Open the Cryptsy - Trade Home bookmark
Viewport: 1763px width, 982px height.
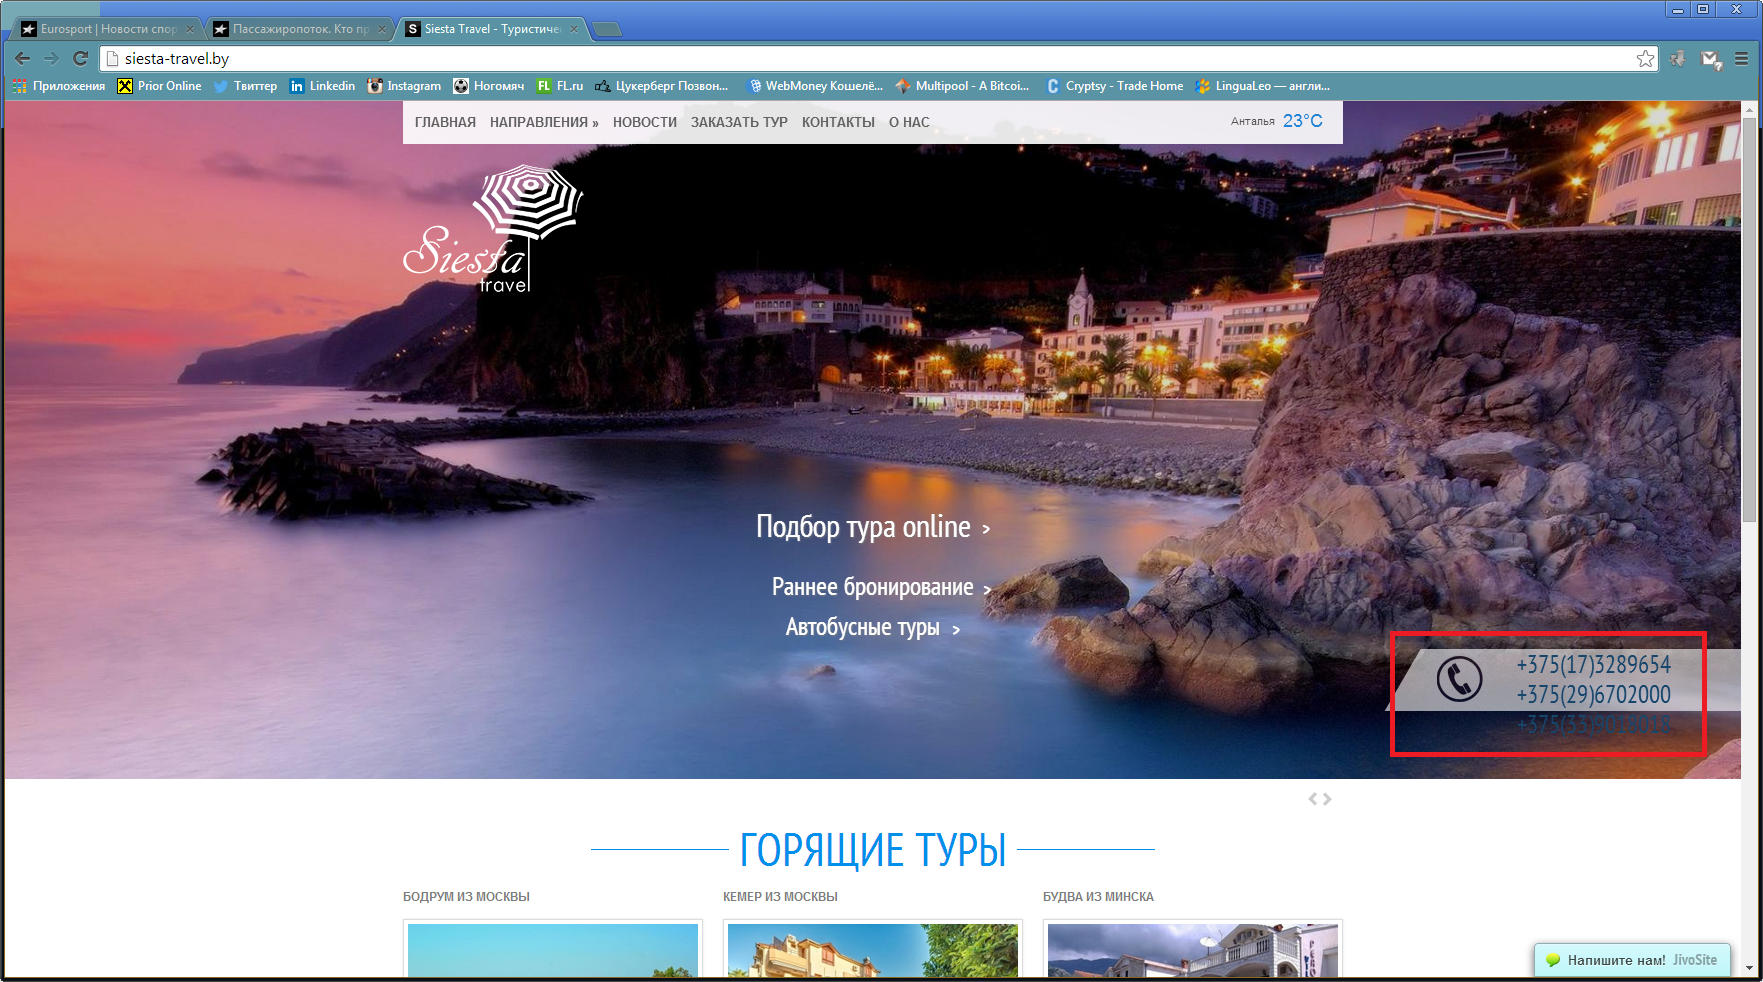[1114, 86]
